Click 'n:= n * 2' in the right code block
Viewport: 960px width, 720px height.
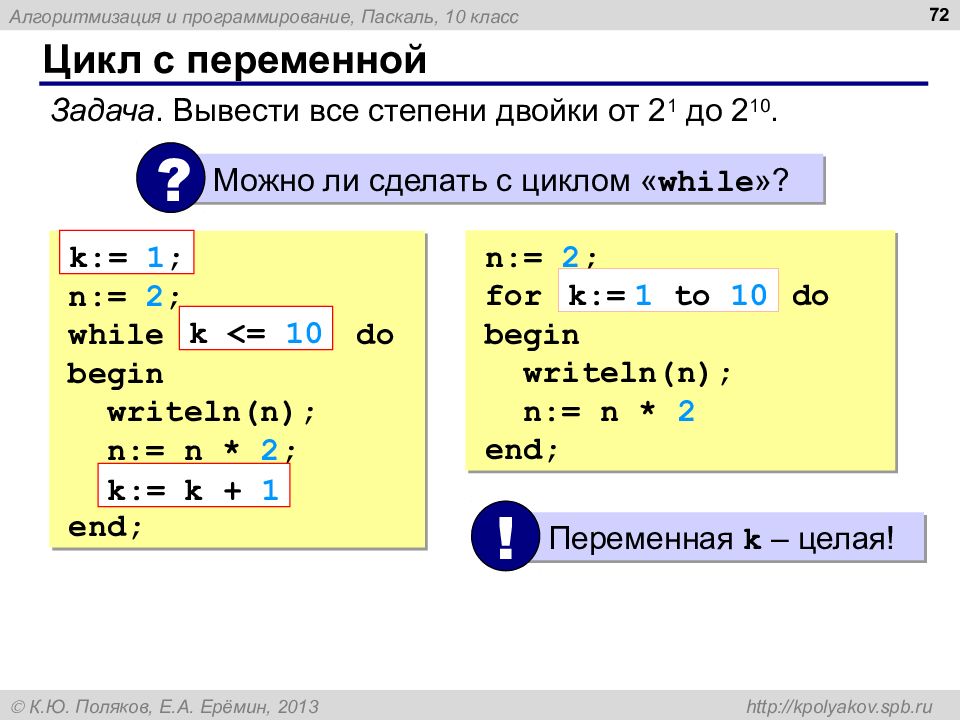[609, 411]
